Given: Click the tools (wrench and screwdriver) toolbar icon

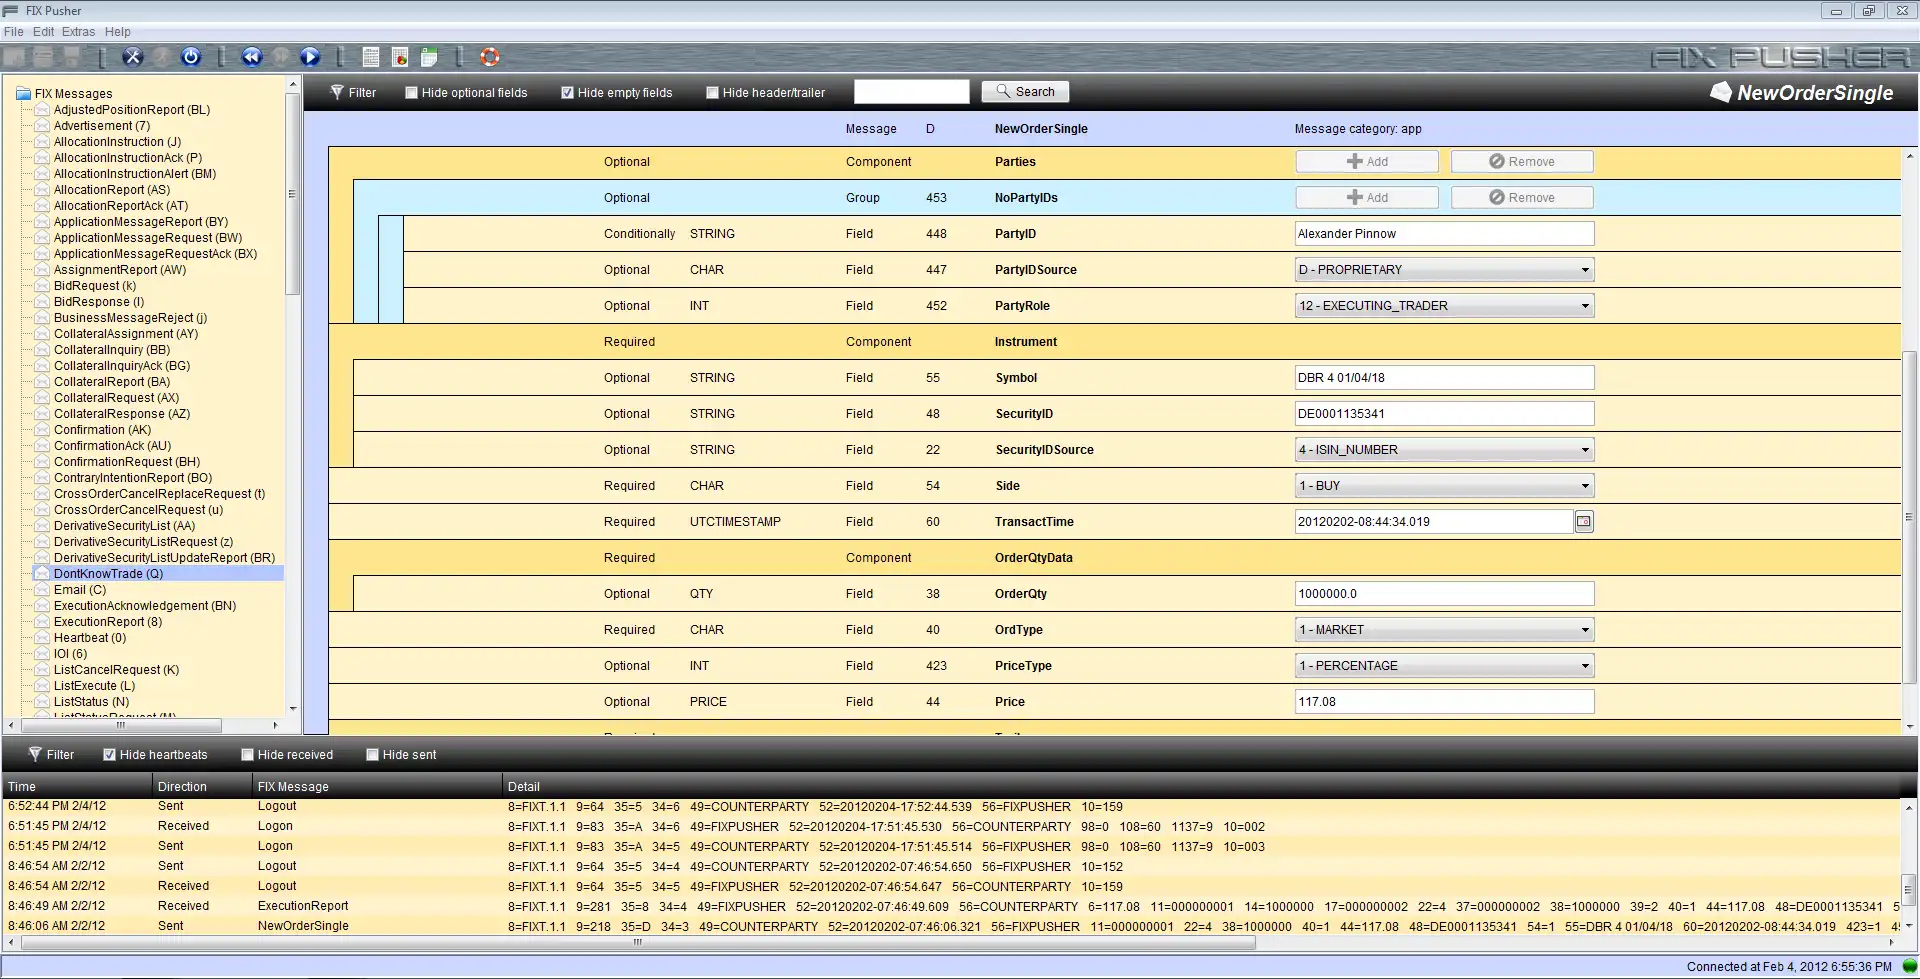Looking at the screenshot, I should click(x=133, y=57).
